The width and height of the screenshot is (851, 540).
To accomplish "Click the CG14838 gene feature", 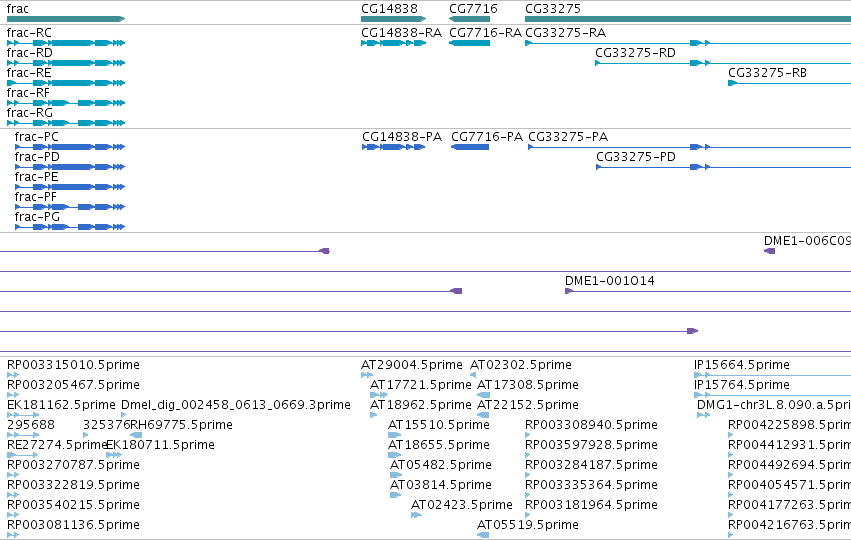I will 393,19.
